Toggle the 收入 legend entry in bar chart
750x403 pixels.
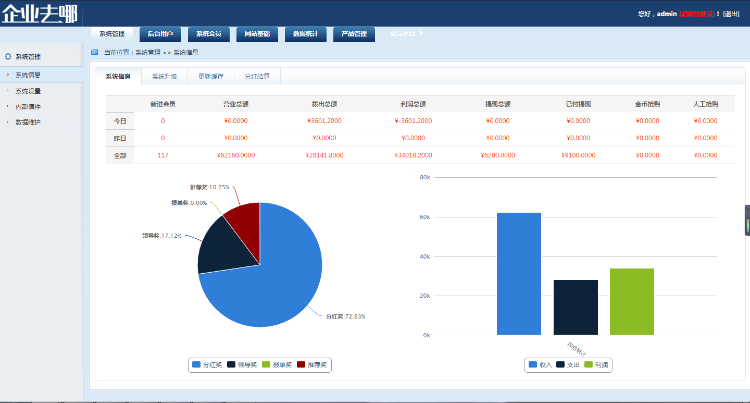(540, 365)
